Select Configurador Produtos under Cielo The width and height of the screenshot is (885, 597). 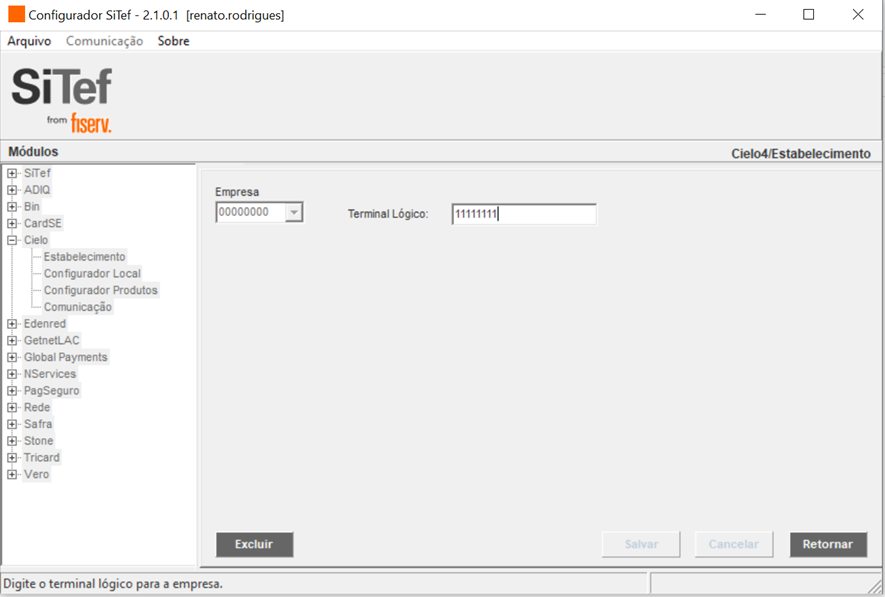(100, 290)
